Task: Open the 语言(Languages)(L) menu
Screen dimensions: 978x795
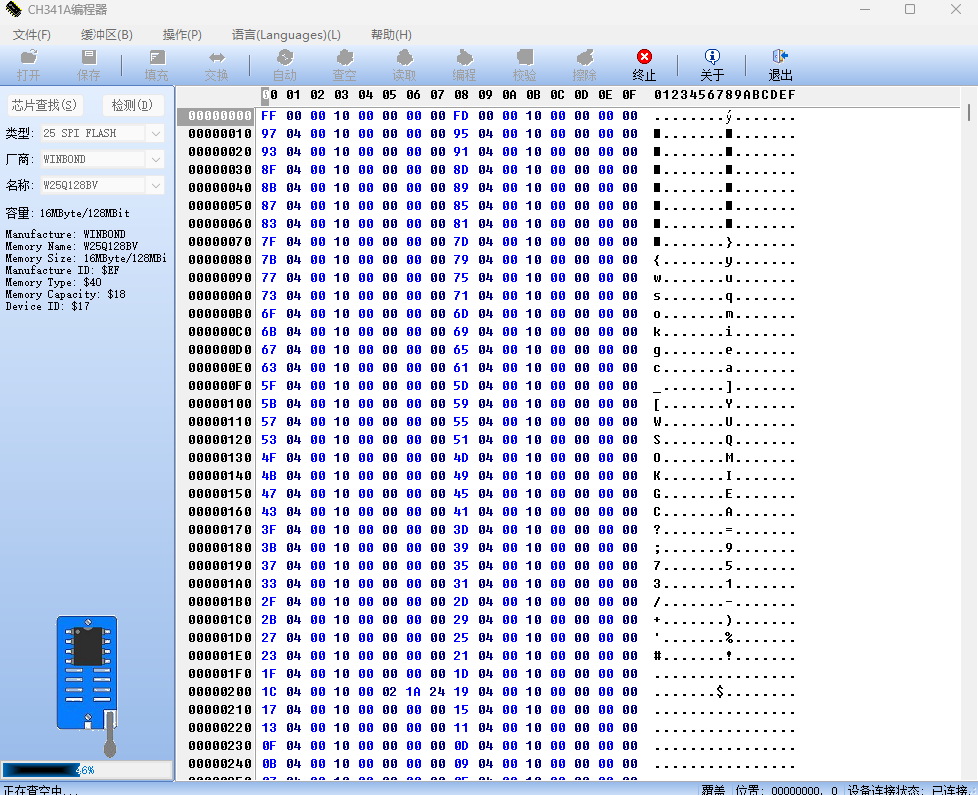Action: pos(286,35)
